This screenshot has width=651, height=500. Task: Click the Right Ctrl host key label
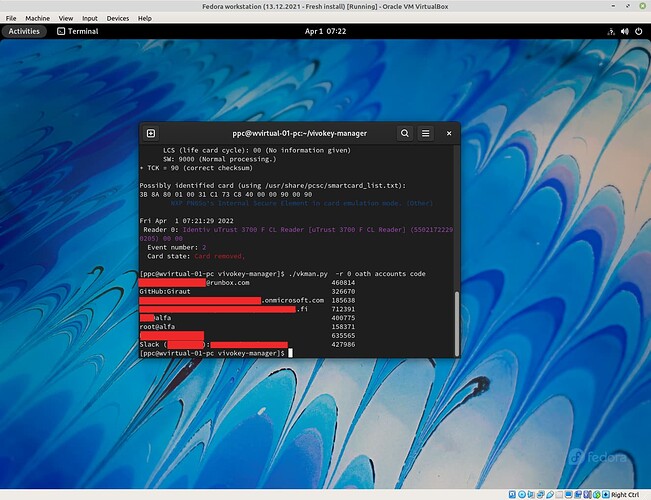(625, 495)
